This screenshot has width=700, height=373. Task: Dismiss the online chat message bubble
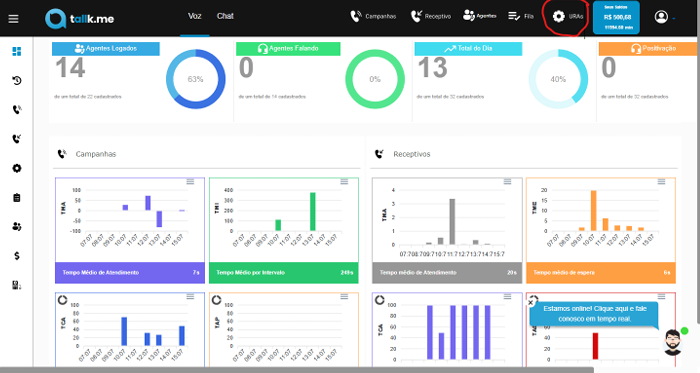point(530,303)
